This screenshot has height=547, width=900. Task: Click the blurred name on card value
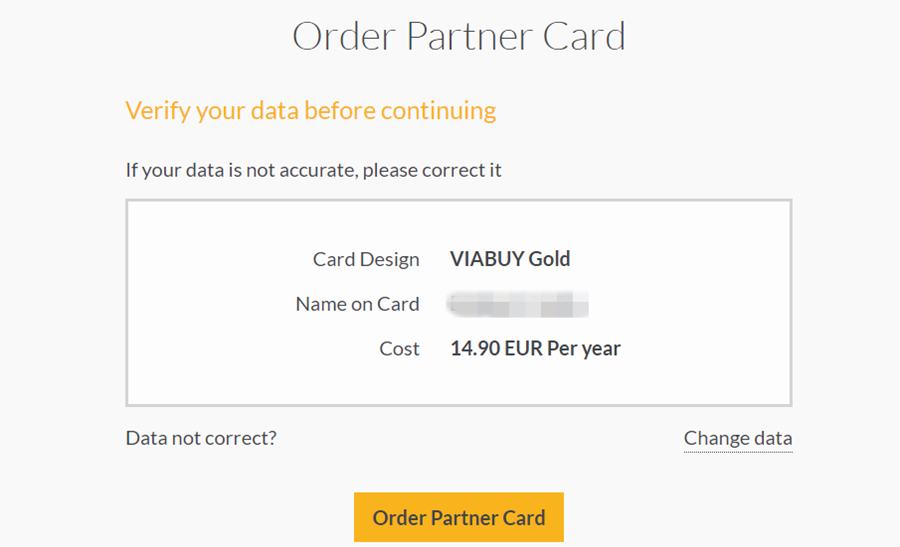coord(518,304)
